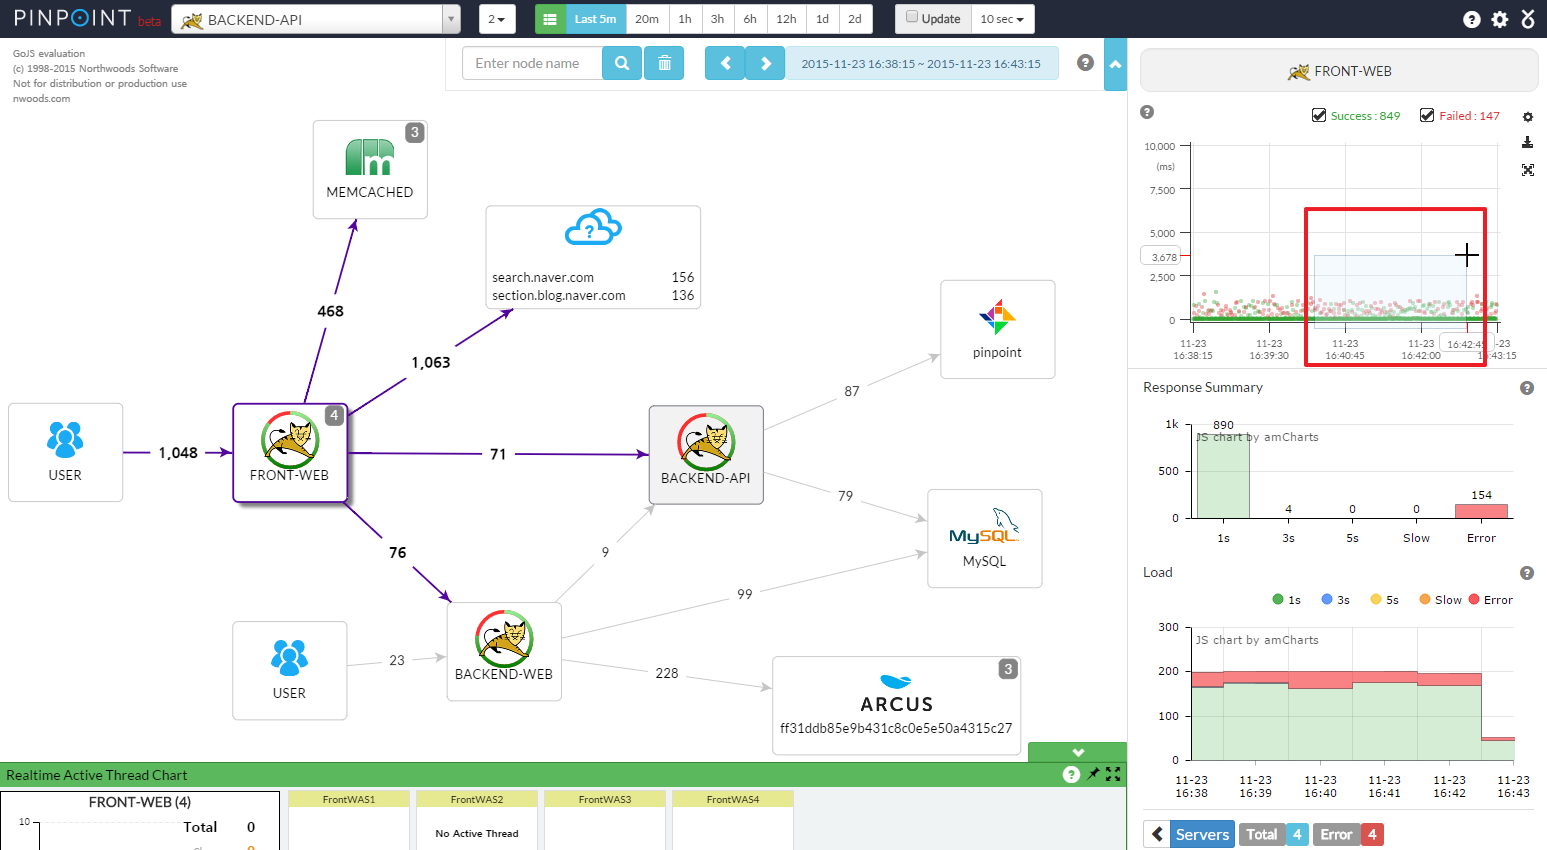Select Last 5m time period
1547x850 pixels.
point(595,19)
